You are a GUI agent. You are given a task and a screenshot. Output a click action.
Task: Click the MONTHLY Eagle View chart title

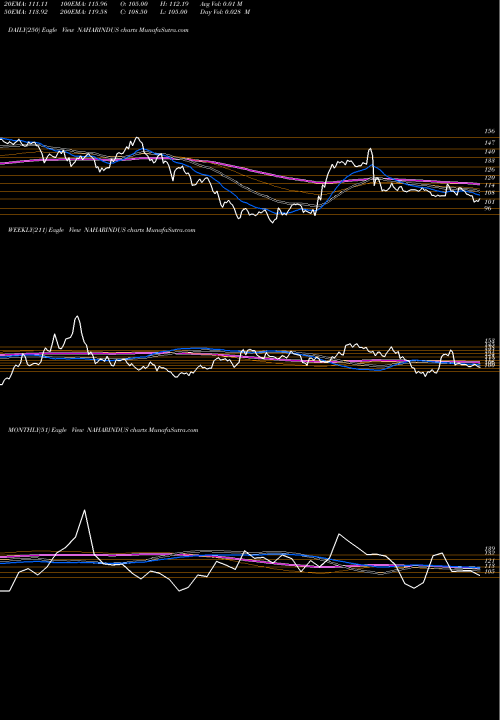point(103,430)
